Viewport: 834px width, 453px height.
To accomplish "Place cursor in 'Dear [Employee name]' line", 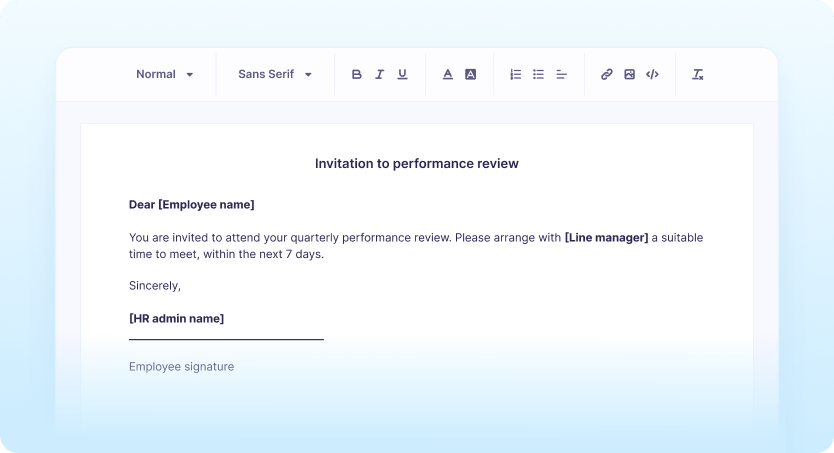I will [x=192, y=205].
